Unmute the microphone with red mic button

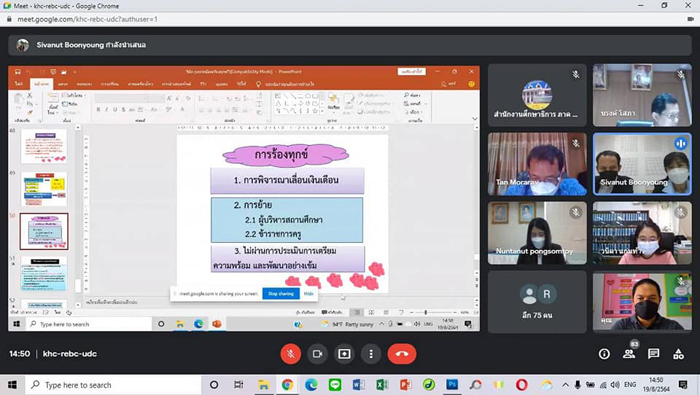[291, 354]
